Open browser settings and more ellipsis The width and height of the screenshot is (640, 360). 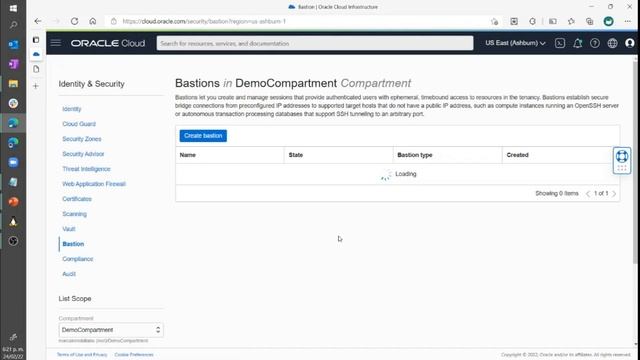(628, 21)
